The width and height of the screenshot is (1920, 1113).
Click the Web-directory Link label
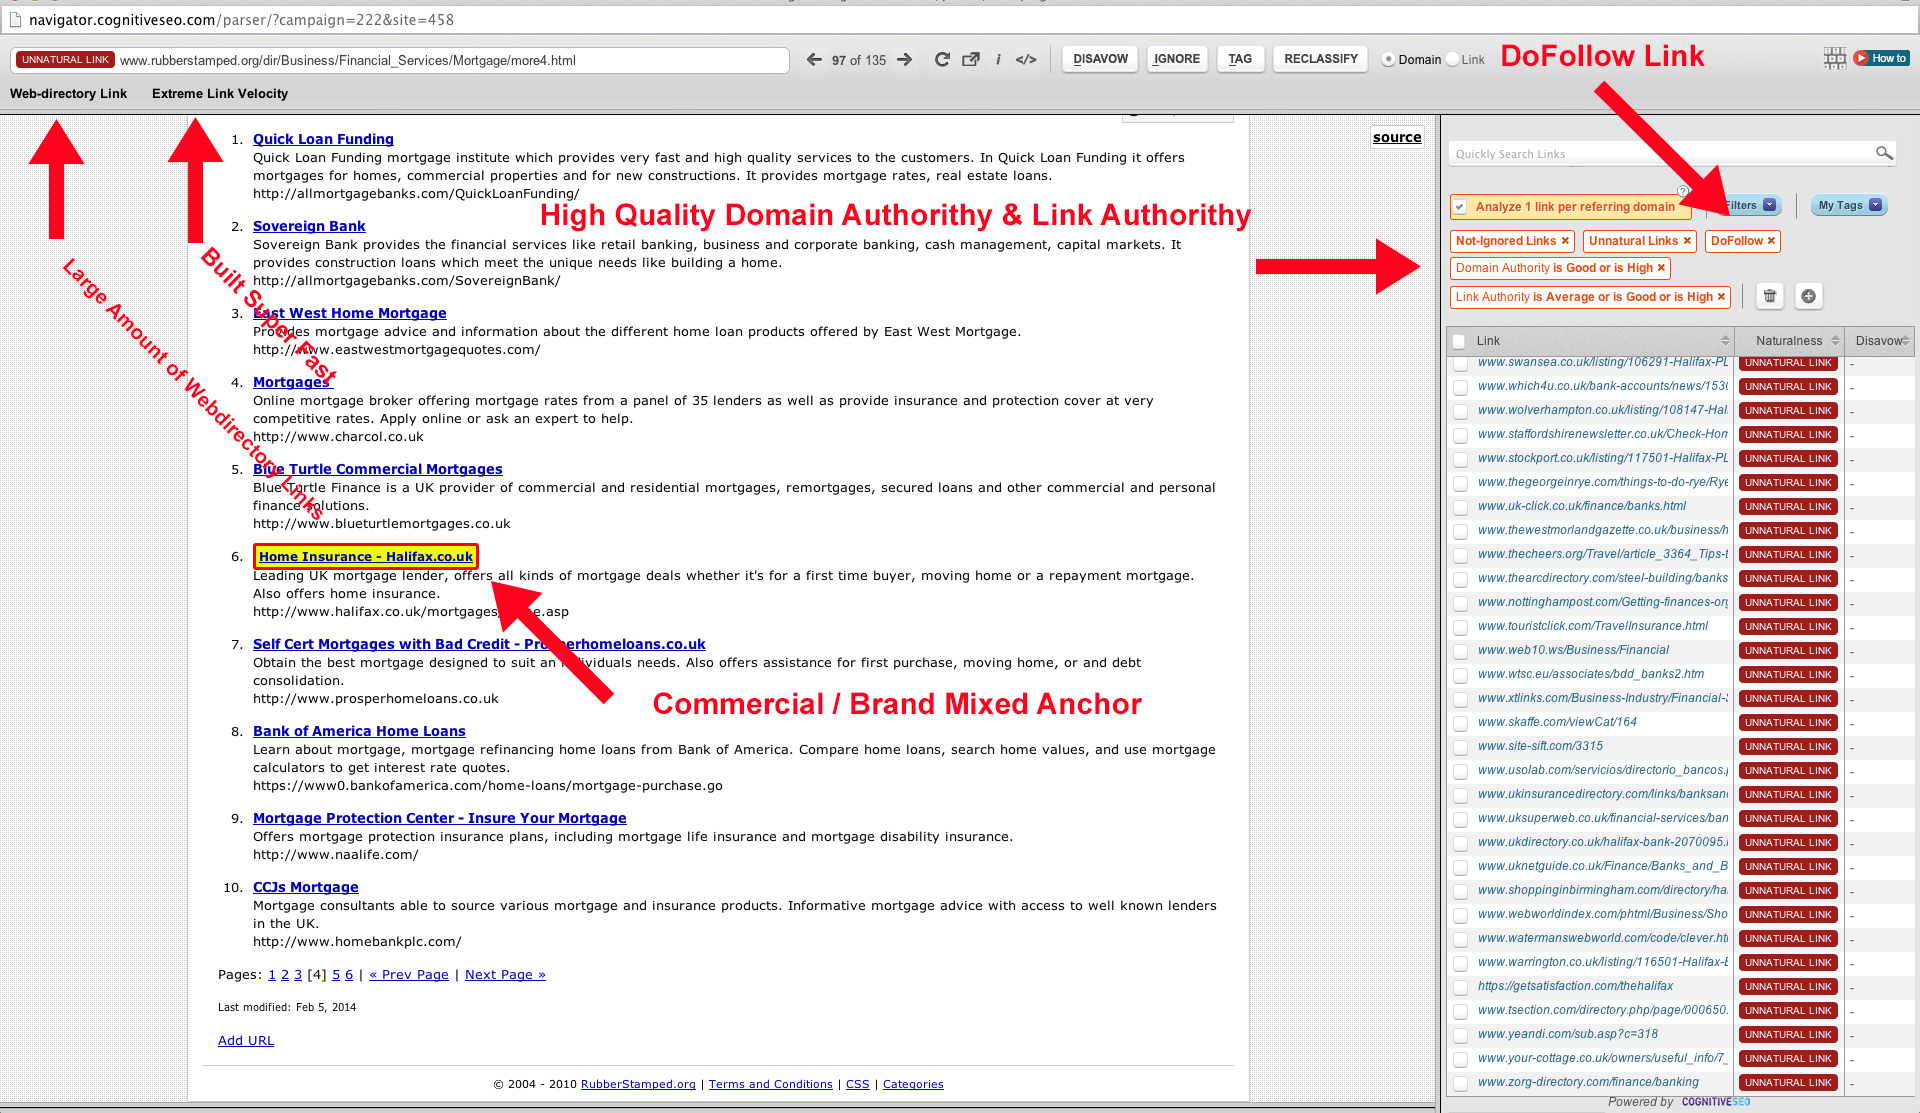point(68,93)
